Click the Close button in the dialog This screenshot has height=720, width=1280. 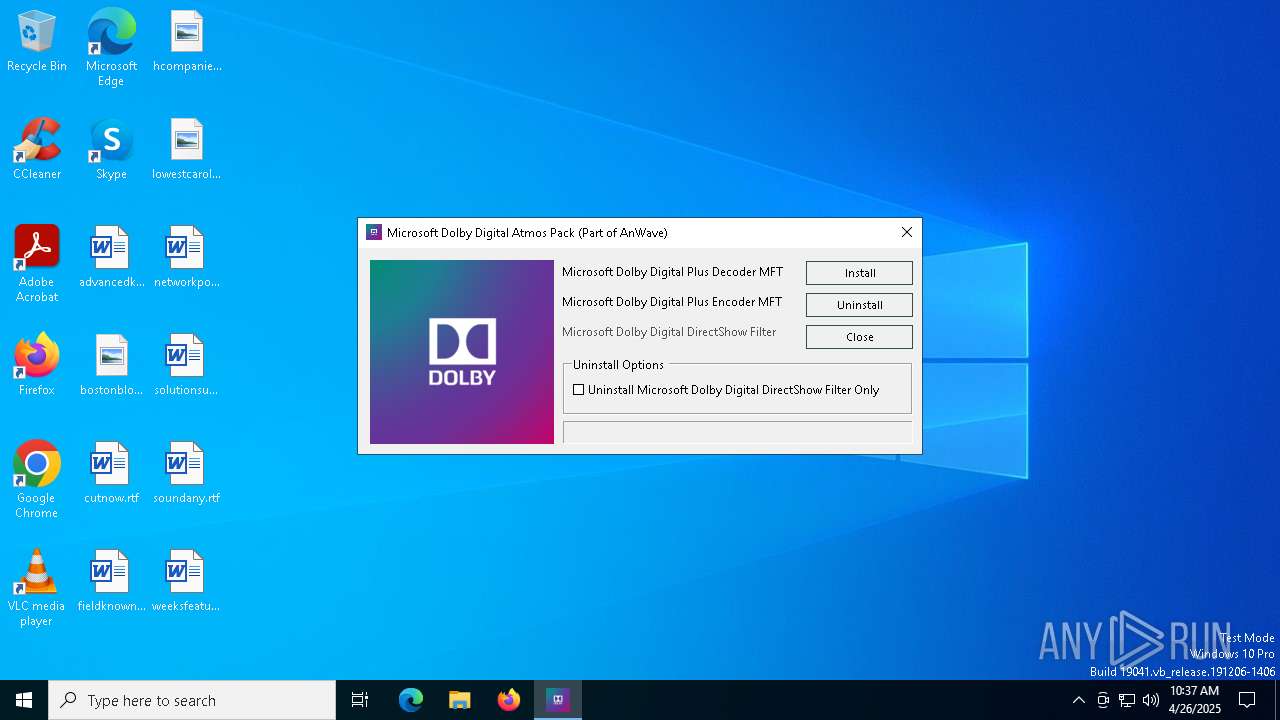859,337
